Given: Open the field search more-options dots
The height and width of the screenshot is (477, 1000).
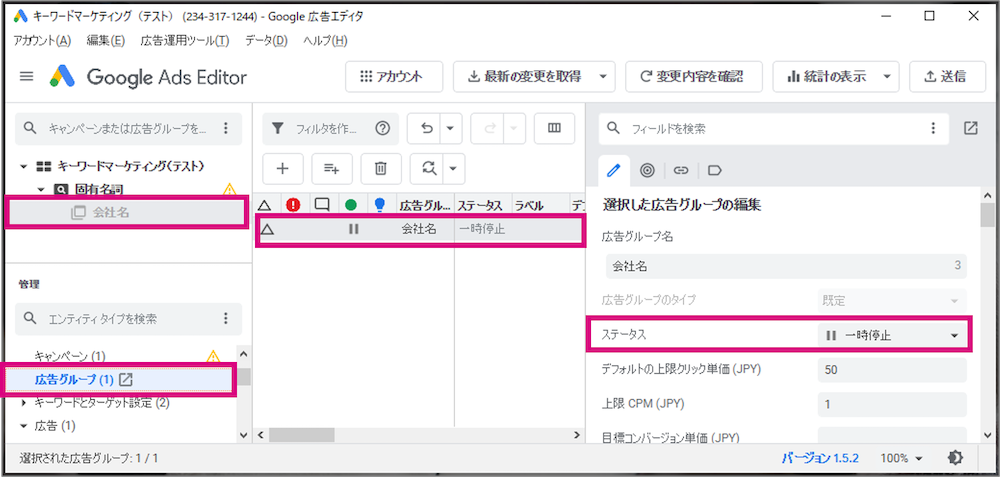Looking at the screenshot, I should [933, 129].
